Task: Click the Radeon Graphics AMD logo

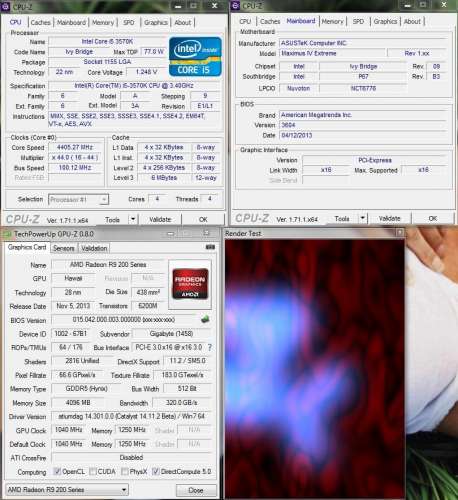Action: pyautogui.click(x=190, y=283)
